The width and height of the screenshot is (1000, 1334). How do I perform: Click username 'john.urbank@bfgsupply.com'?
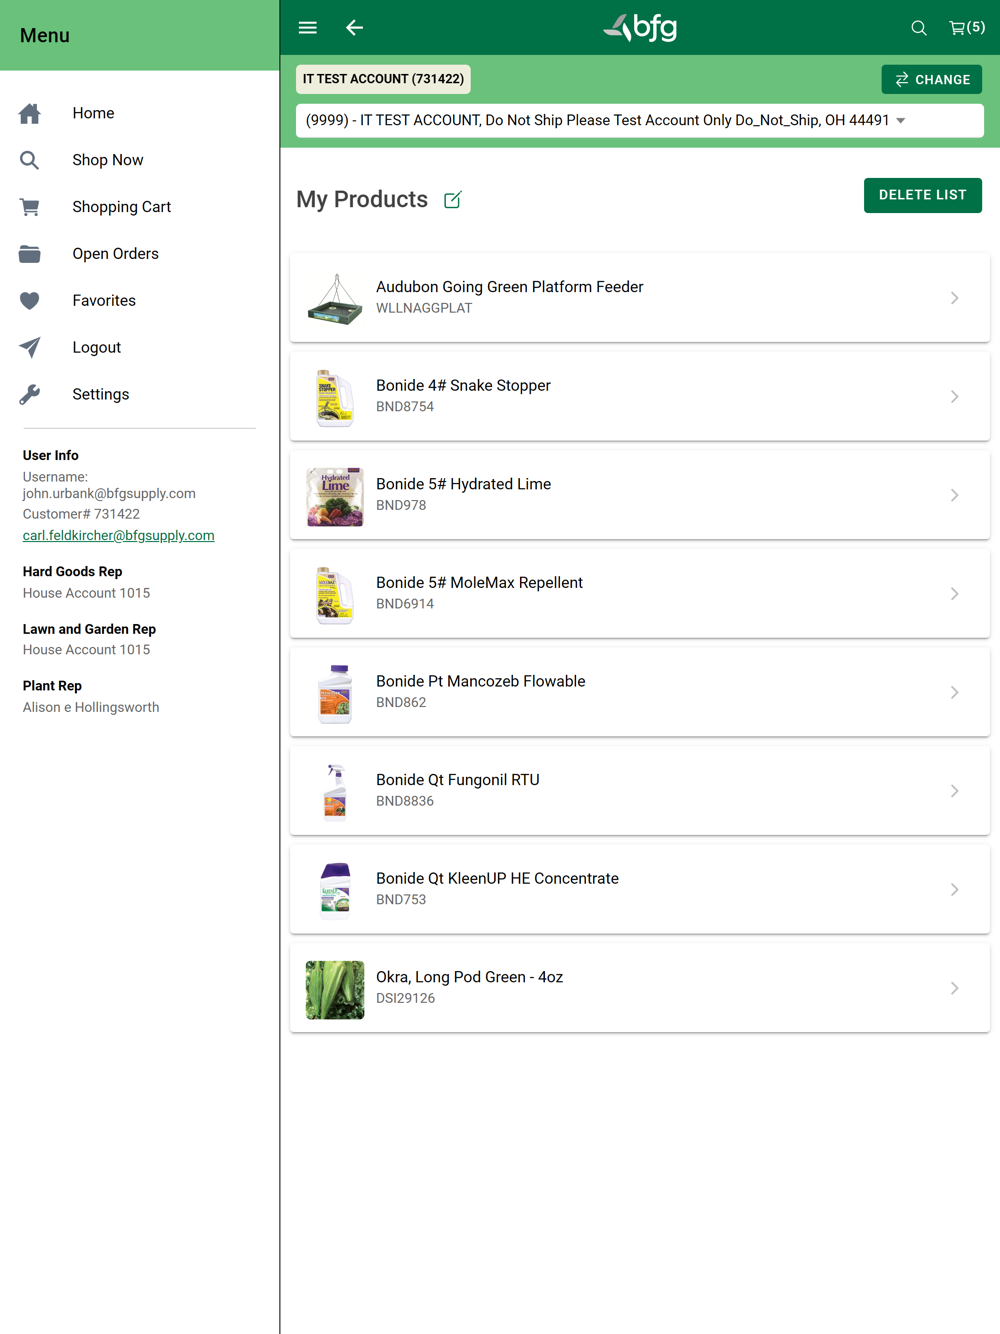(x=109, y=494)
